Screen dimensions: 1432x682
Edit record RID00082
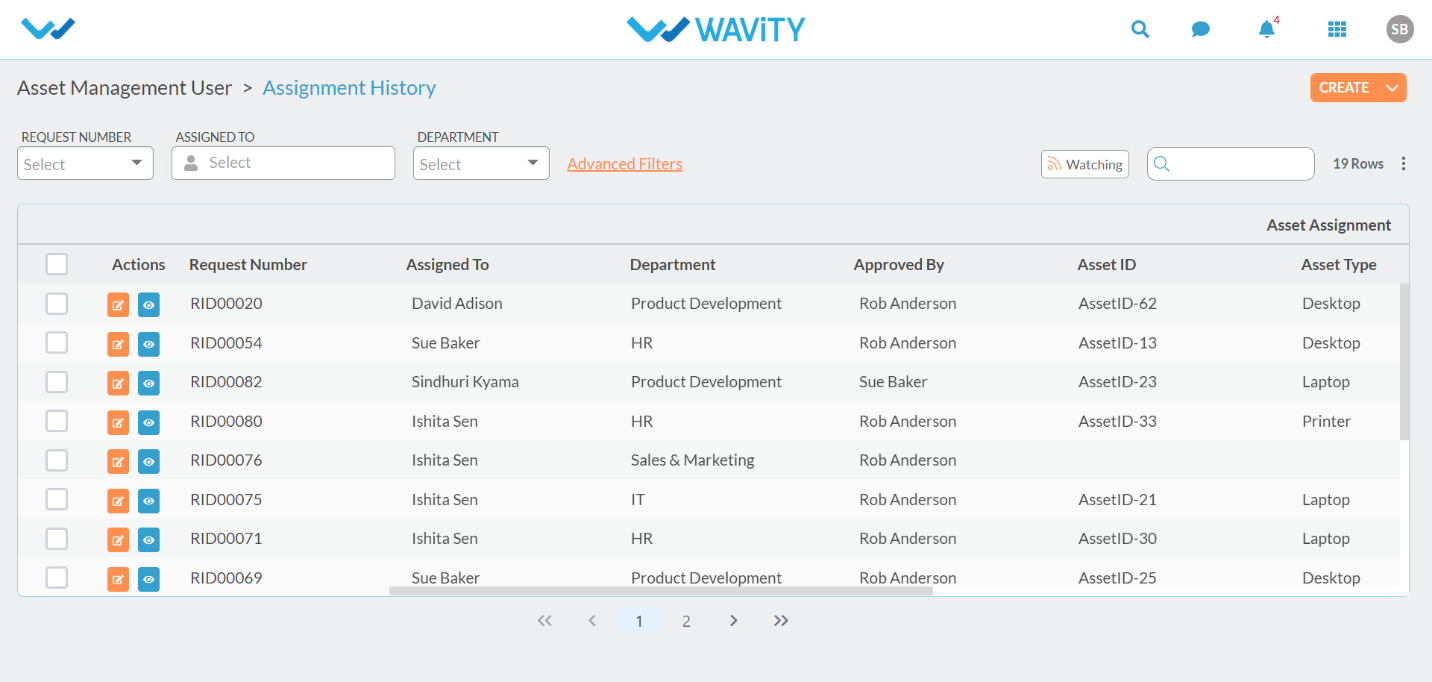(118, 383)
